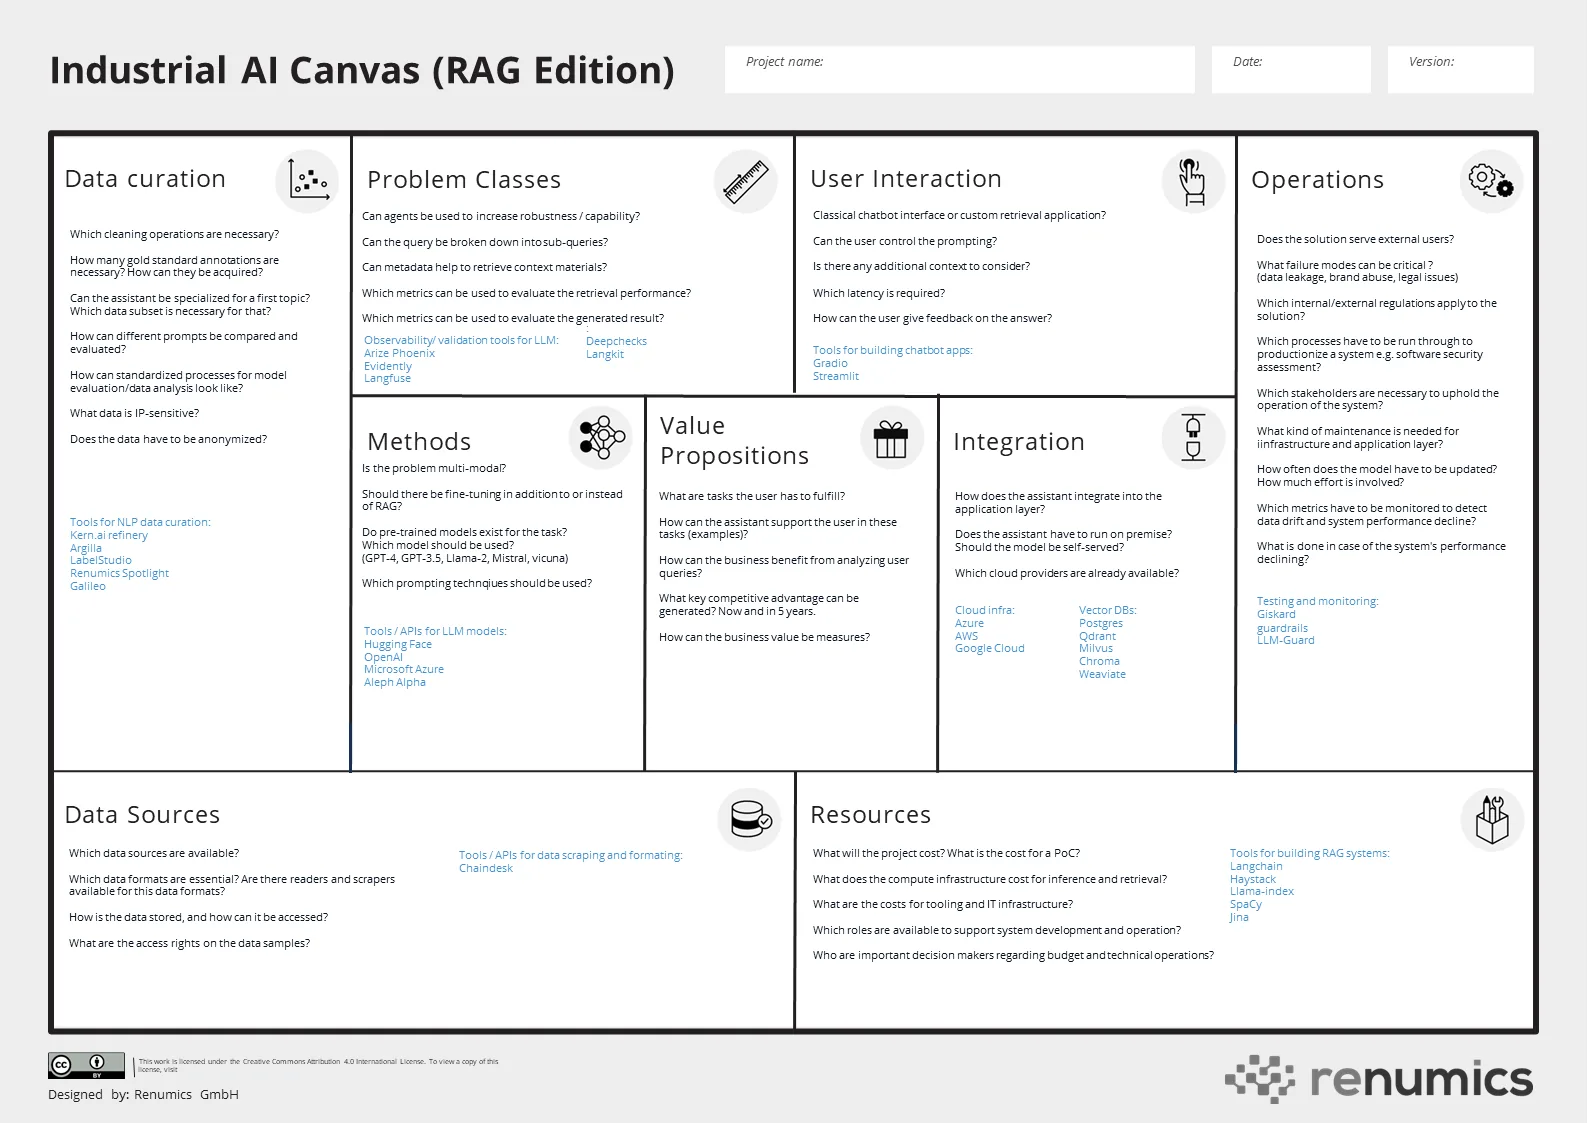Click 'Is the problem multi-modal?' question

[x=434, y=468]
